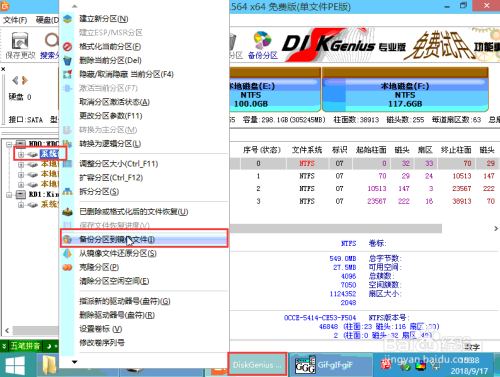Screen dimensions: 500x377
Task: Choose 更改分区参数(F11) menu entry
Action: (x=110, y=116)
